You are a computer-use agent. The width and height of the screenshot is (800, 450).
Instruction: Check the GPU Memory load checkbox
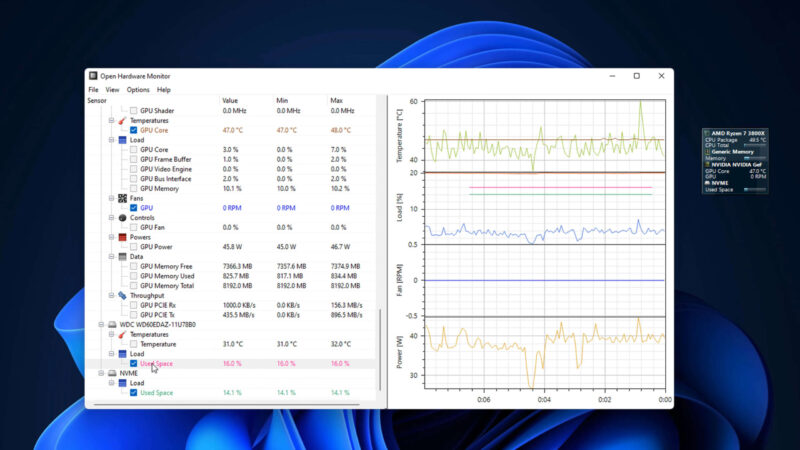coord(134,188)
